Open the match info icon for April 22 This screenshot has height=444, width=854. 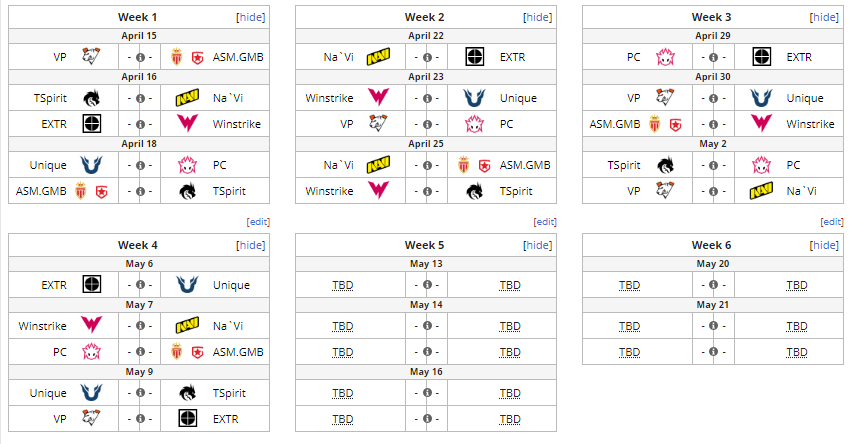click(427, 57)
